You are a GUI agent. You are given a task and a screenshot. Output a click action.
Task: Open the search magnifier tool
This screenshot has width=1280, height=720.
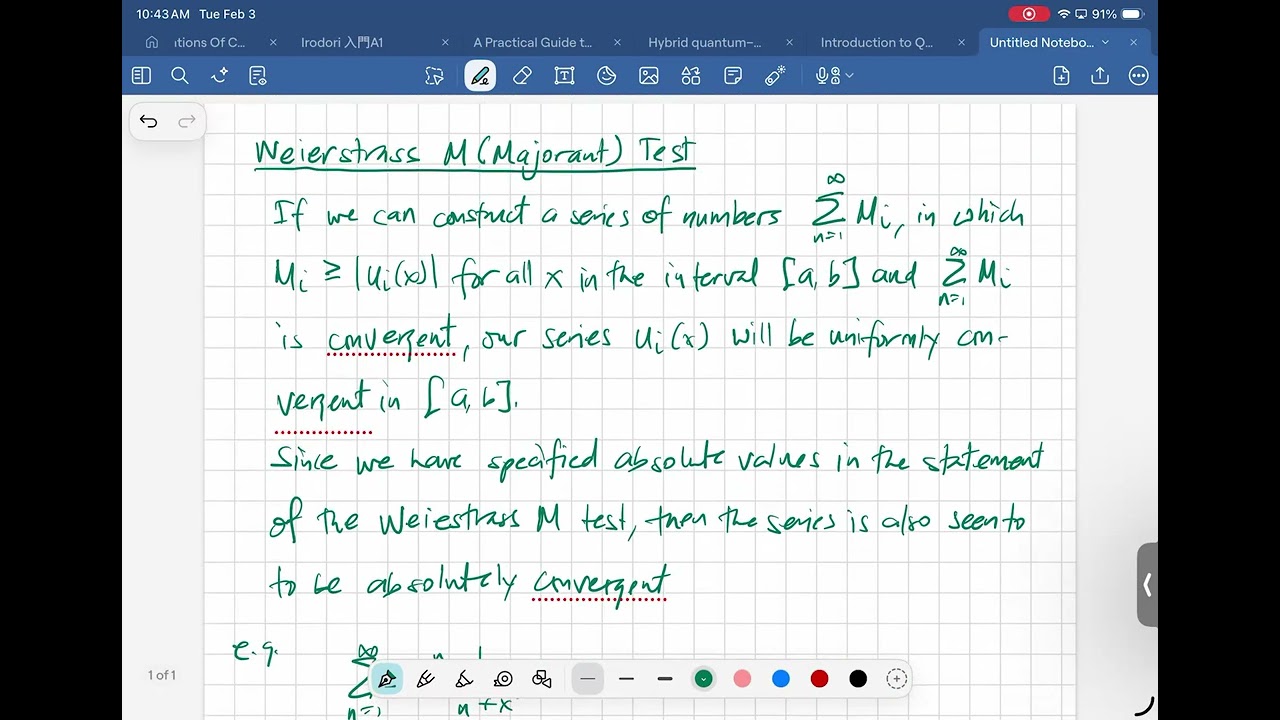point(180,76)
